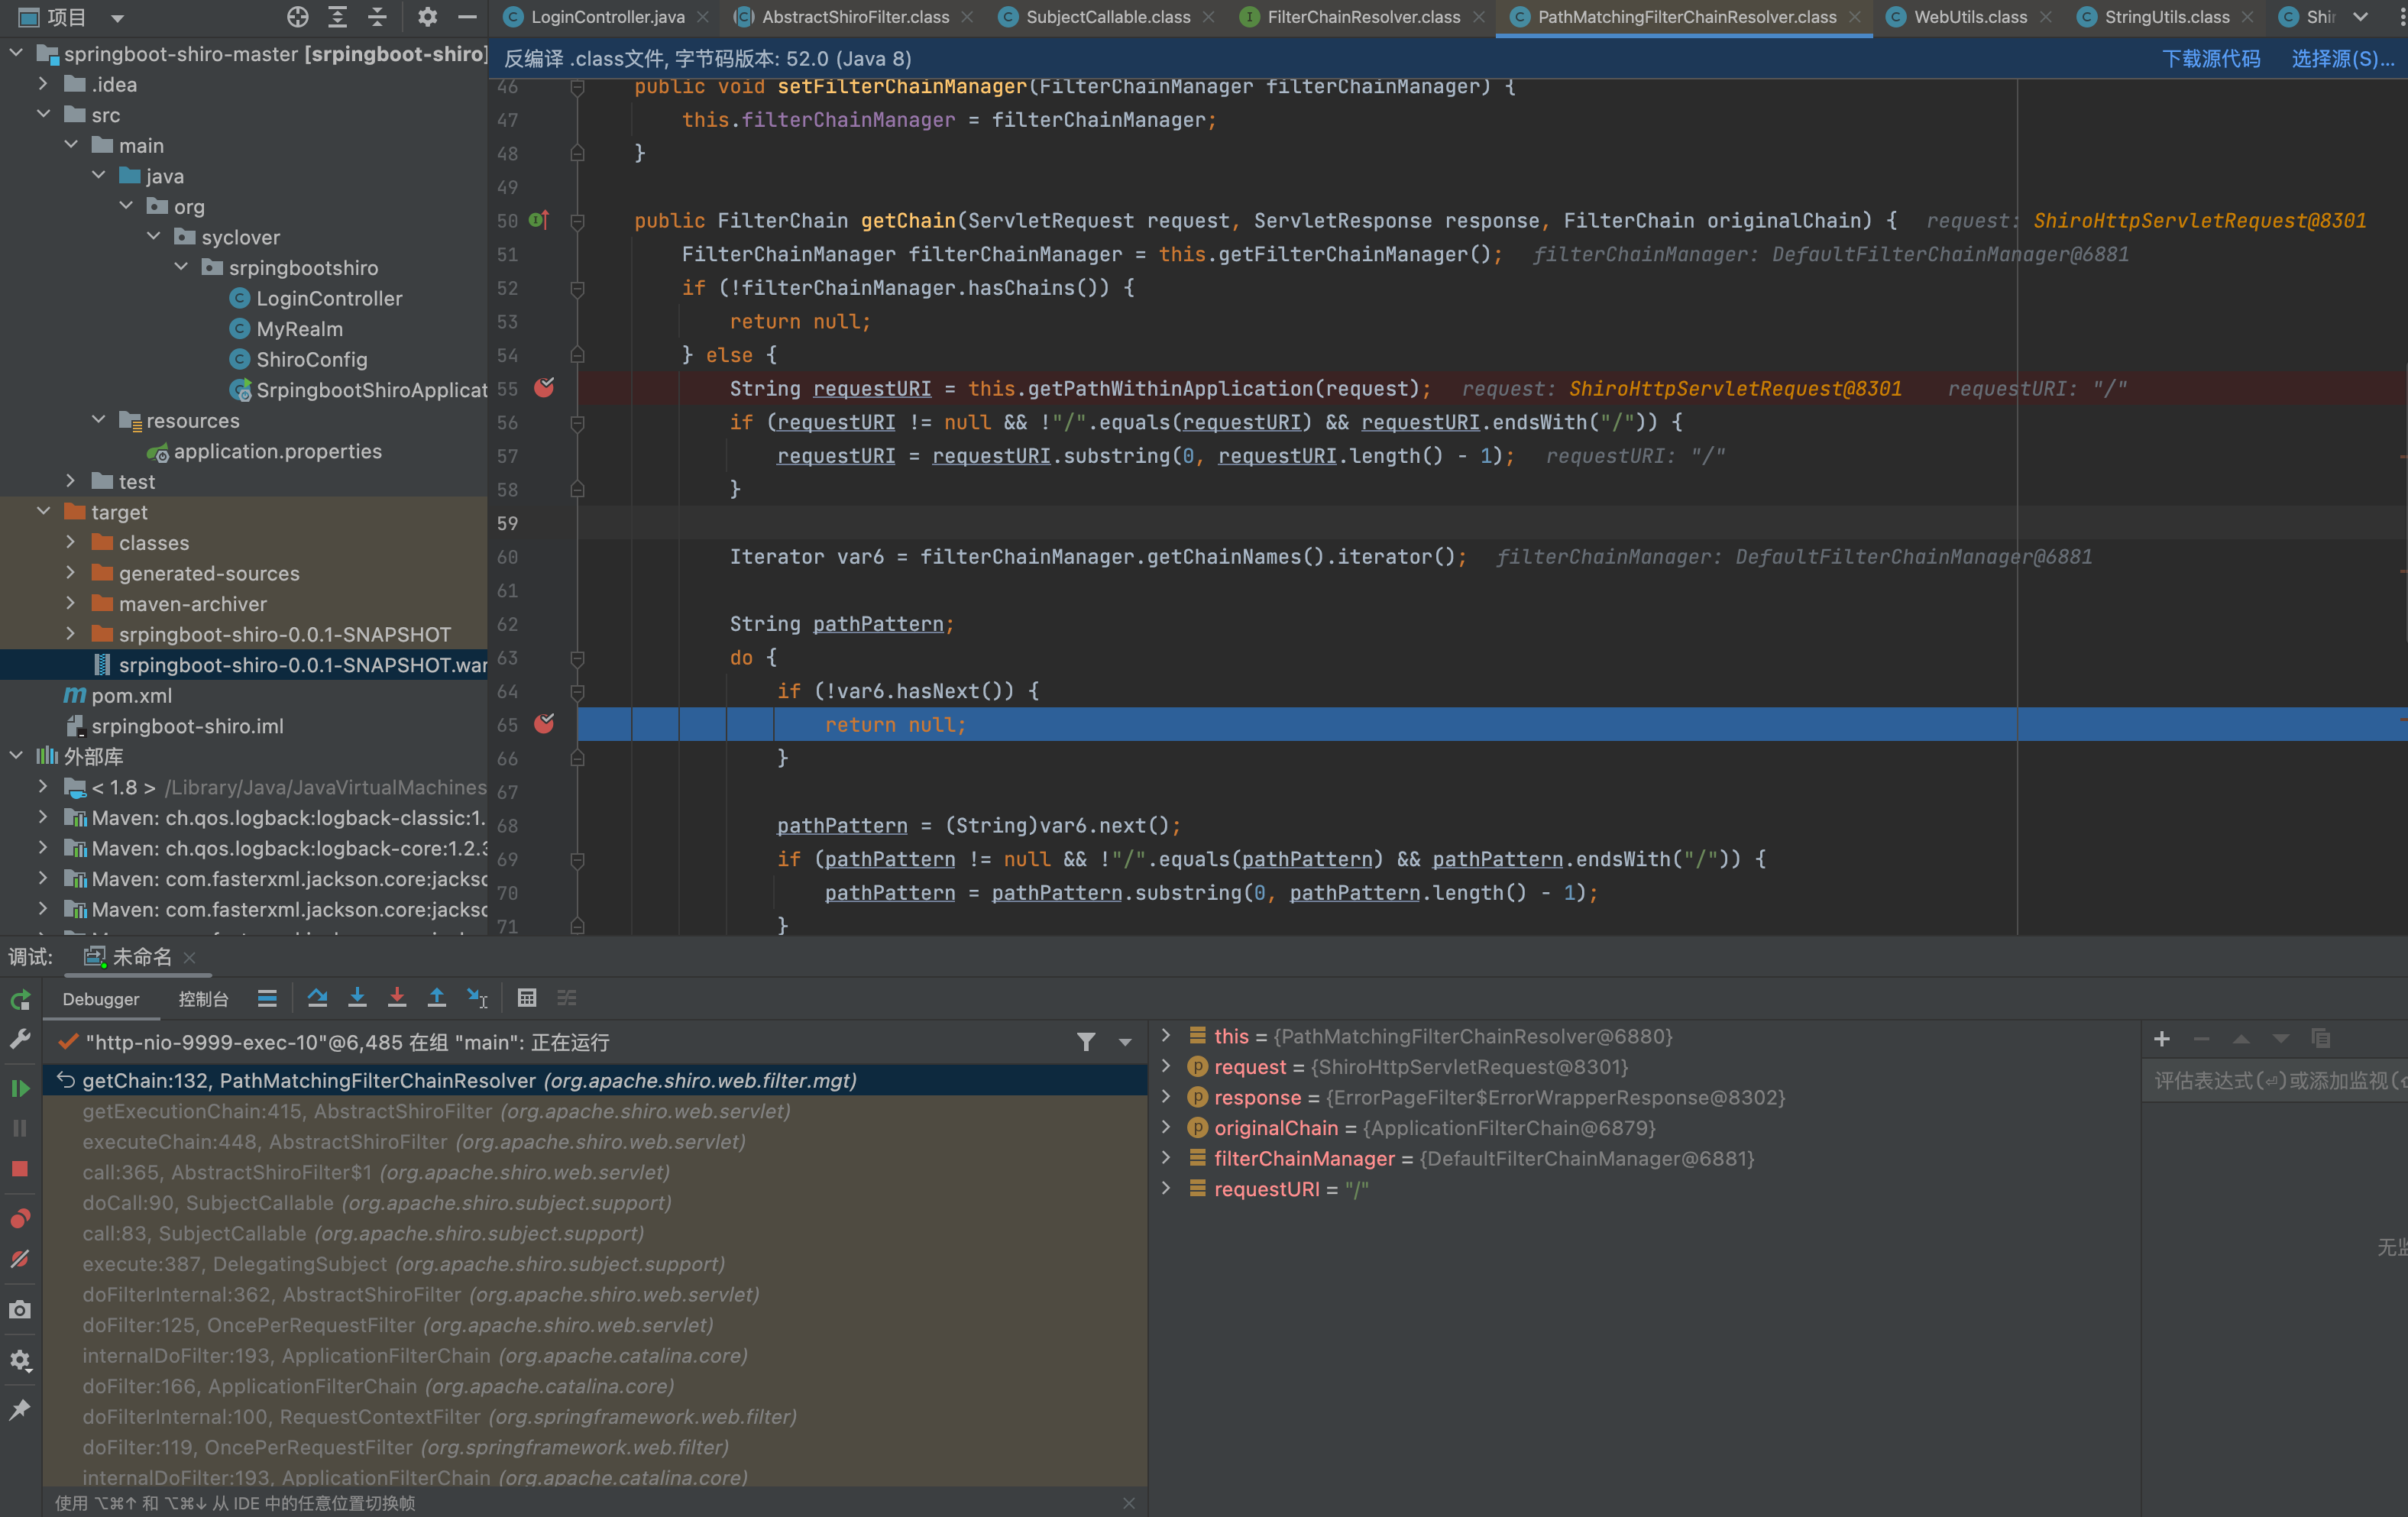
Task: Expand the filterChainManager variable
Action: pyautogui.click(x=1166, y=1158)
